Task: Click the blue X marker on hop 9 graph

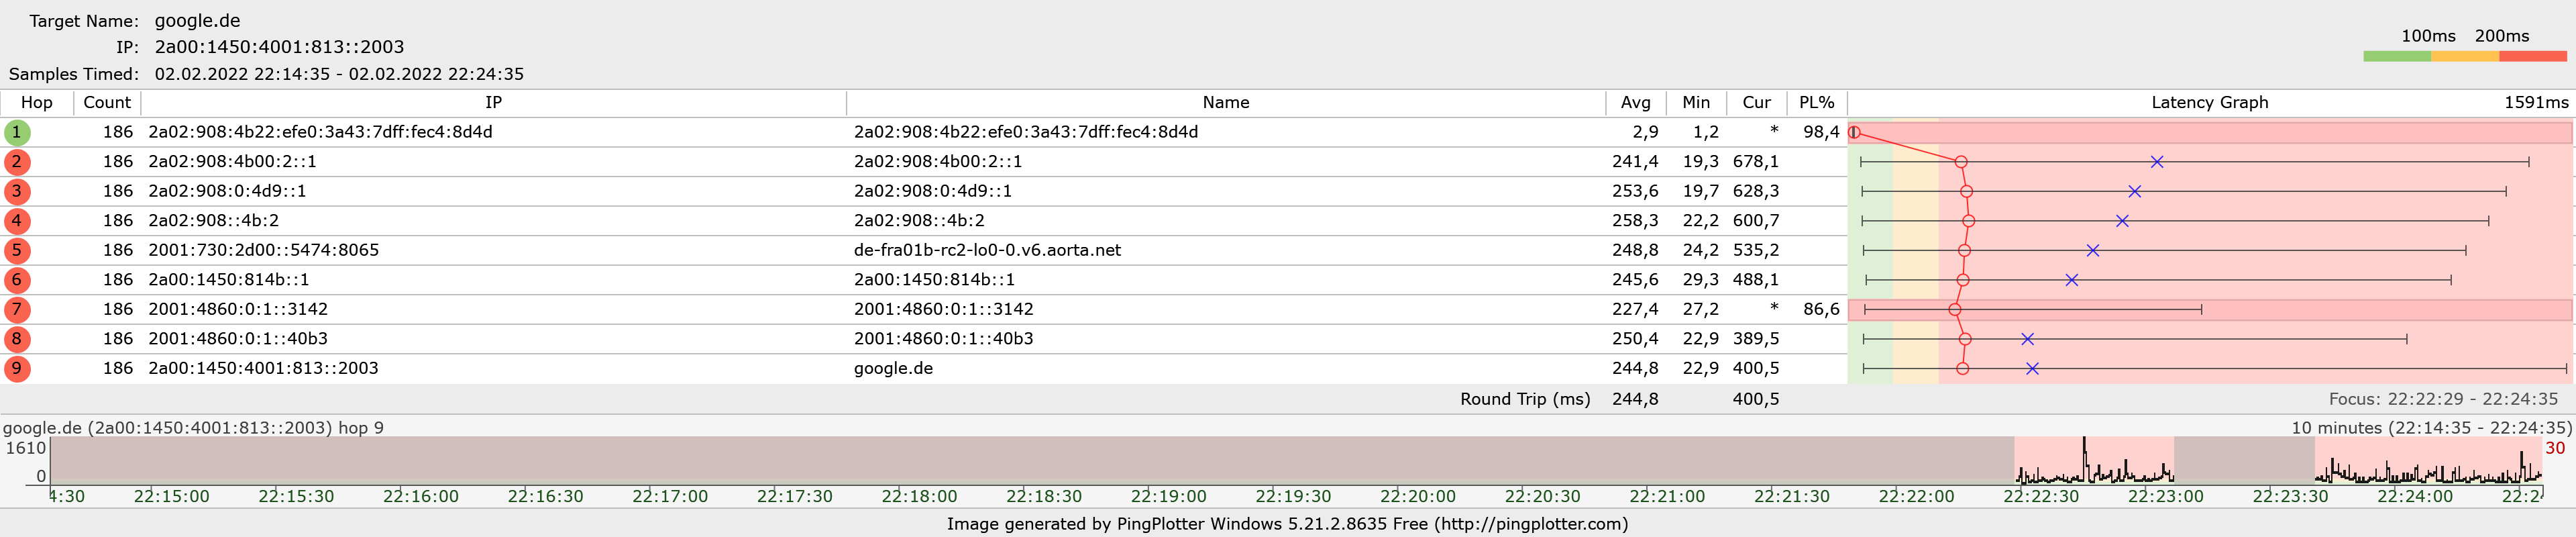Action: coord(2032,369)
